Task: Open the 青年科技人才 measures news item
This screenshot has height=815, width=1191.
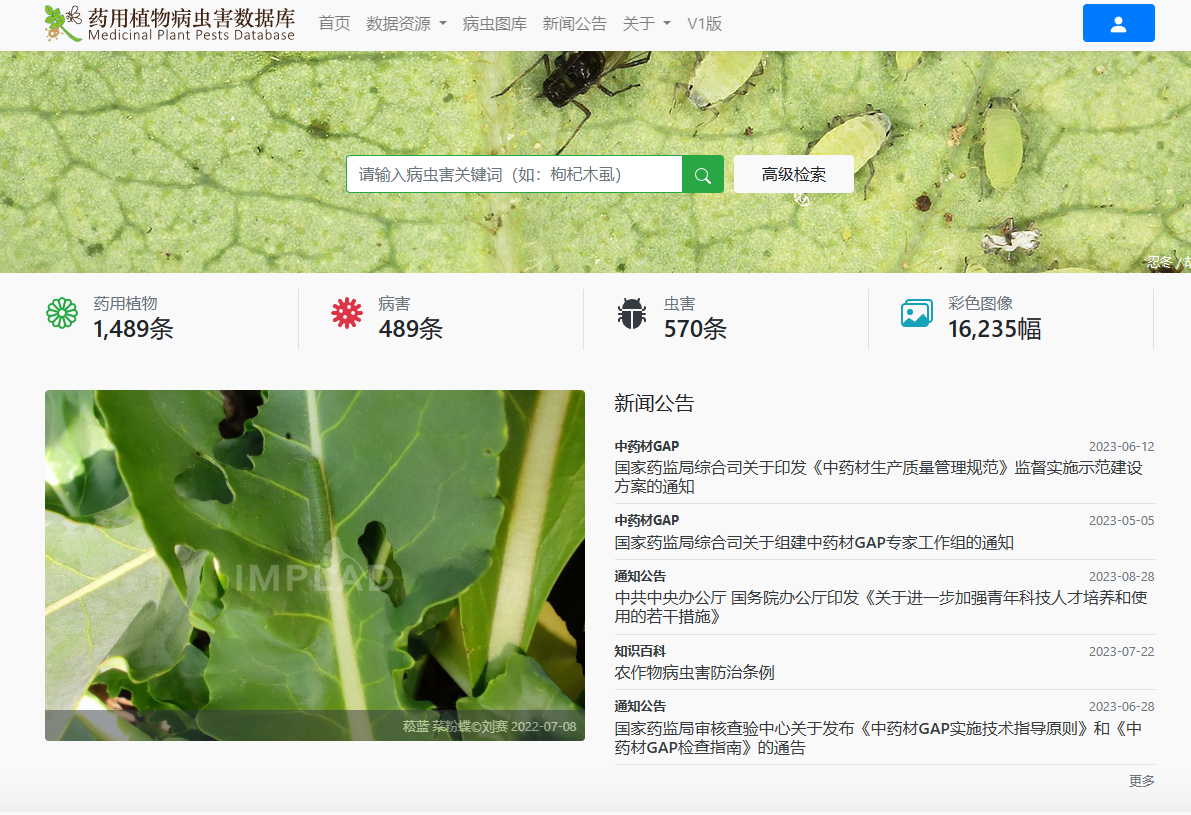Action: pyautogui.click(x=881, y=607)
